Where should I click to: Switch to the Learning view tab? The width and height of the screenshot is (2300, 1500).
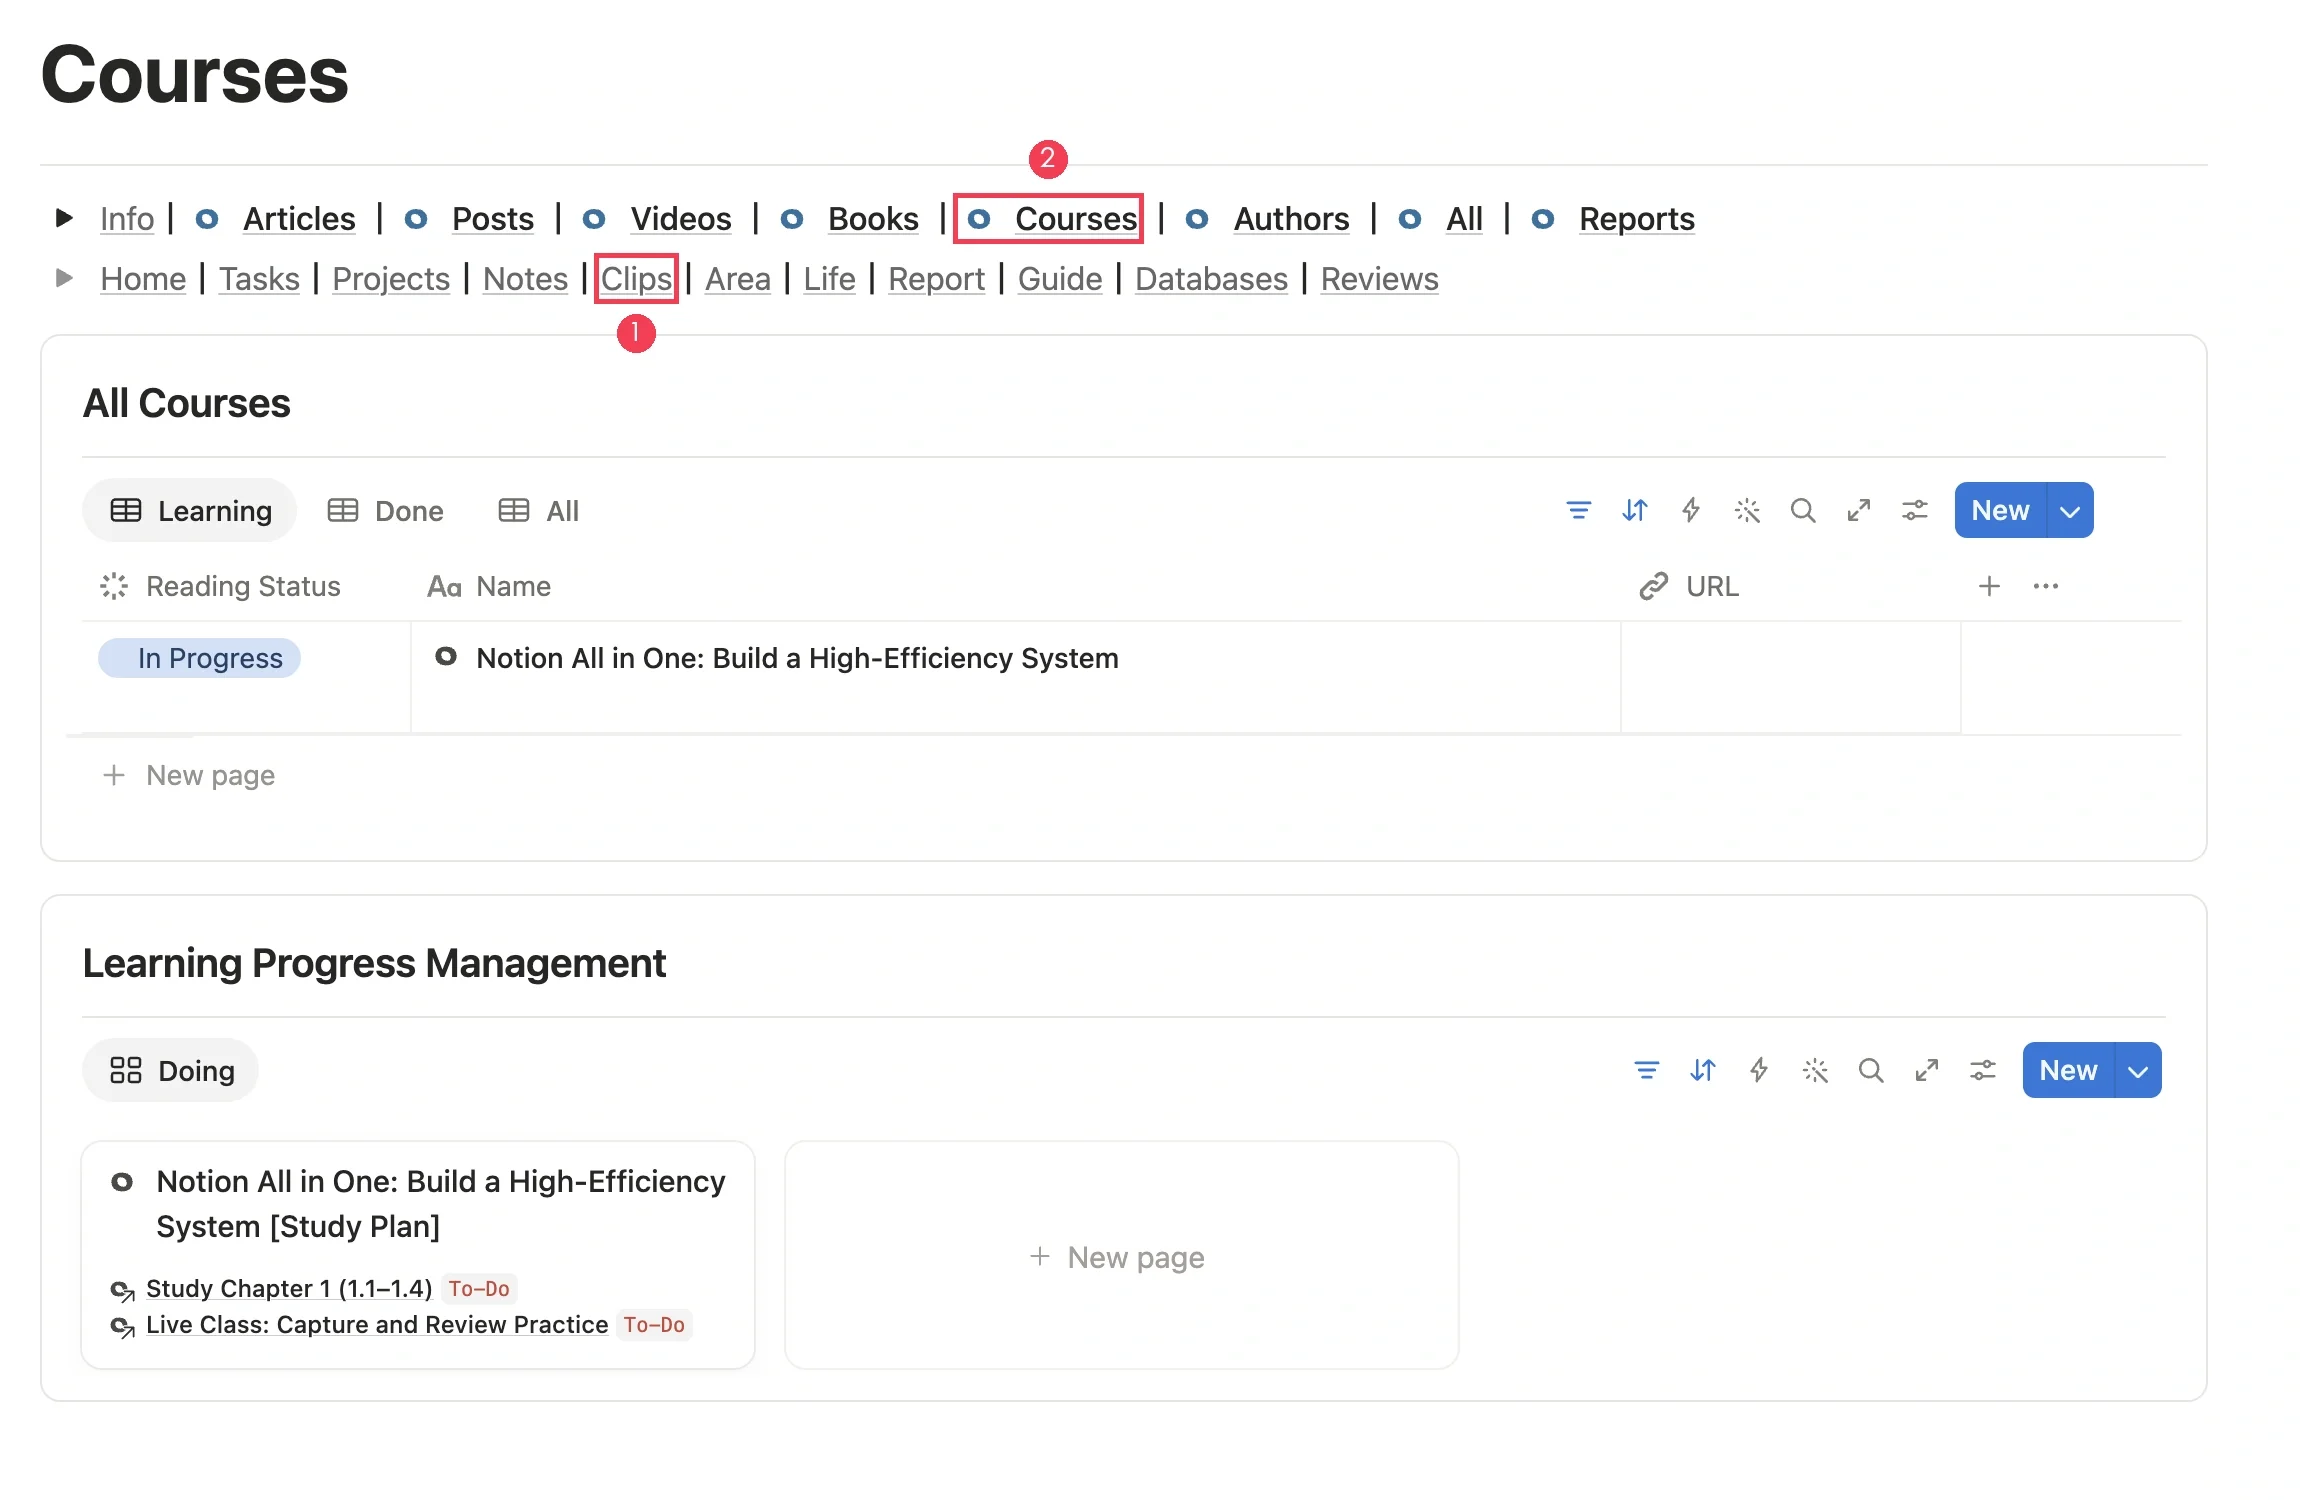tap(190, 511)
